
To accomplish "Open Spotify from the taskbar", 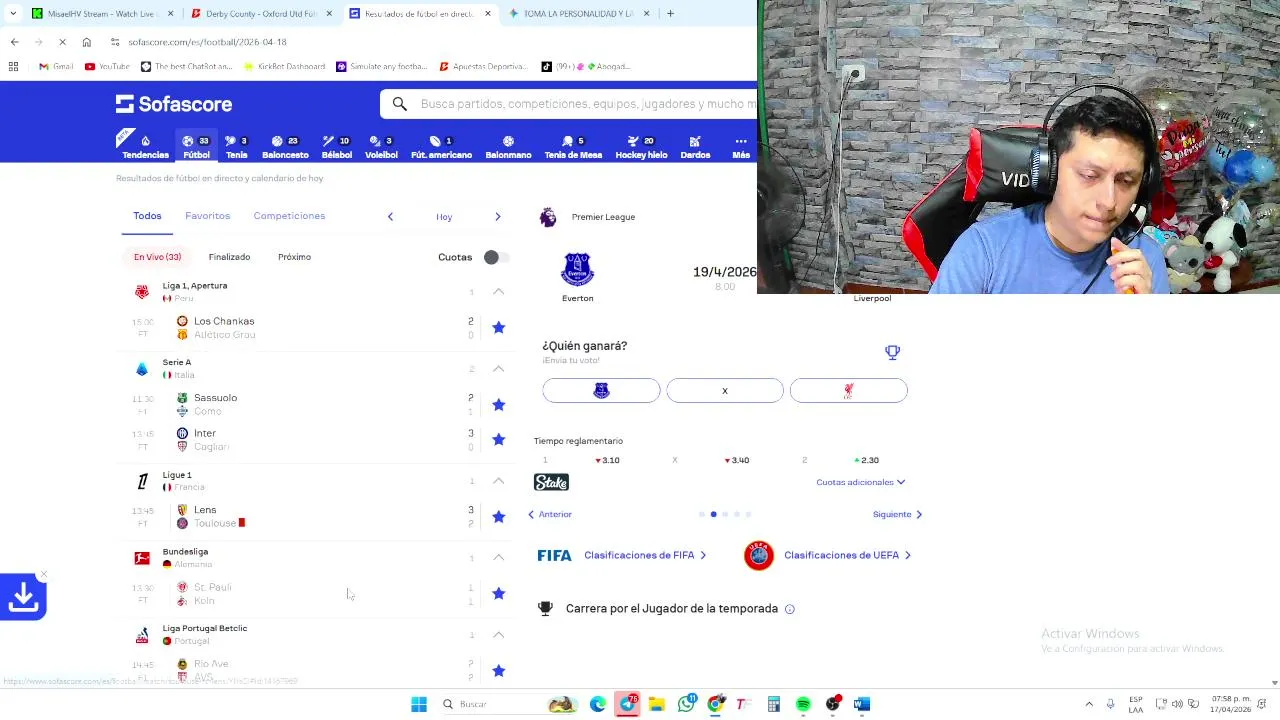I will click(x=803, y=704).
